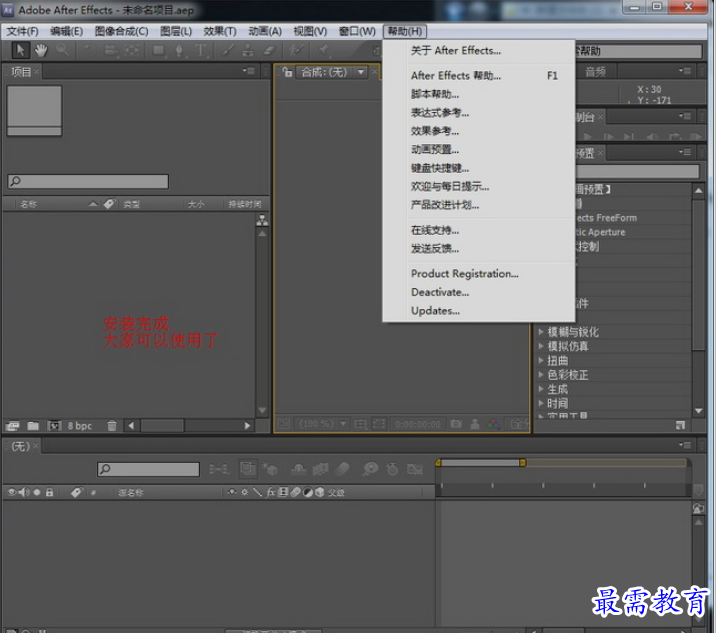Viewport: 716px width, 633px height.
Task: Open project flowchart view icon
Action: (262, 220)
